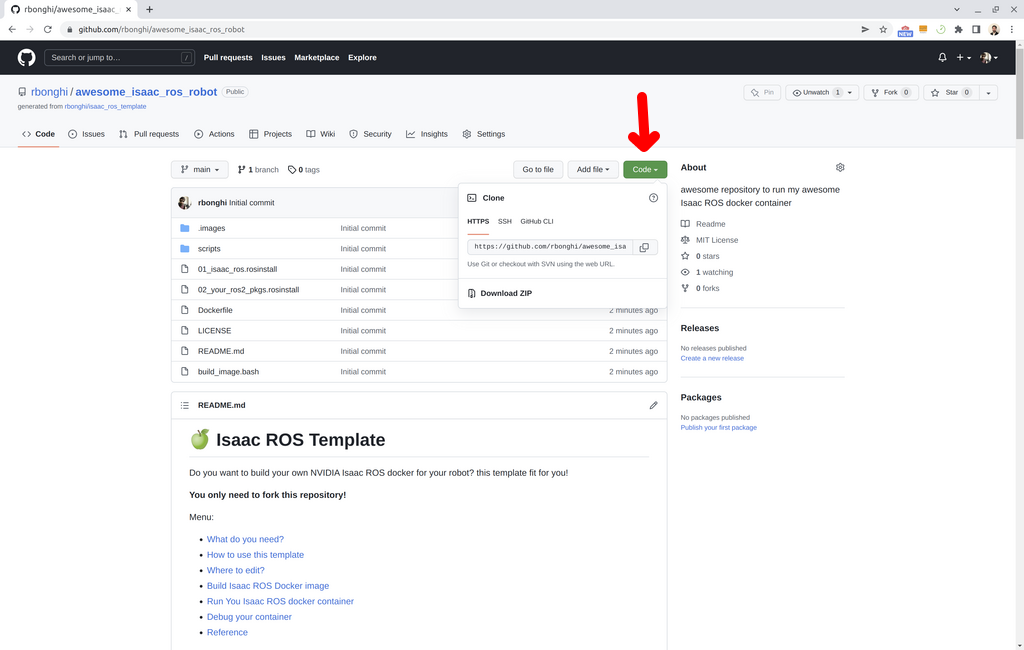This screenshot has height=650, width=1024.
Task: Go back in browser history
Action: tap(12, 29)
